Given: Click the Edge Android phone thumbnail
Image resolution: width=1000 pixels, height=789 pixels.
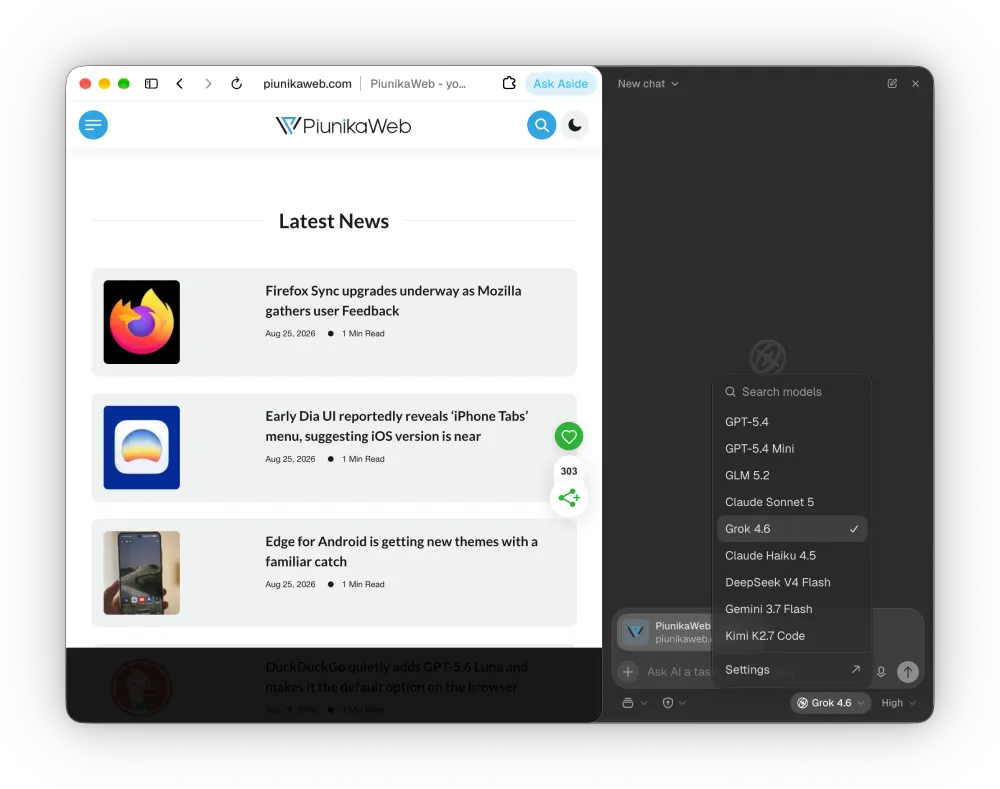Looking at the screenshot, I should point(142,573).
